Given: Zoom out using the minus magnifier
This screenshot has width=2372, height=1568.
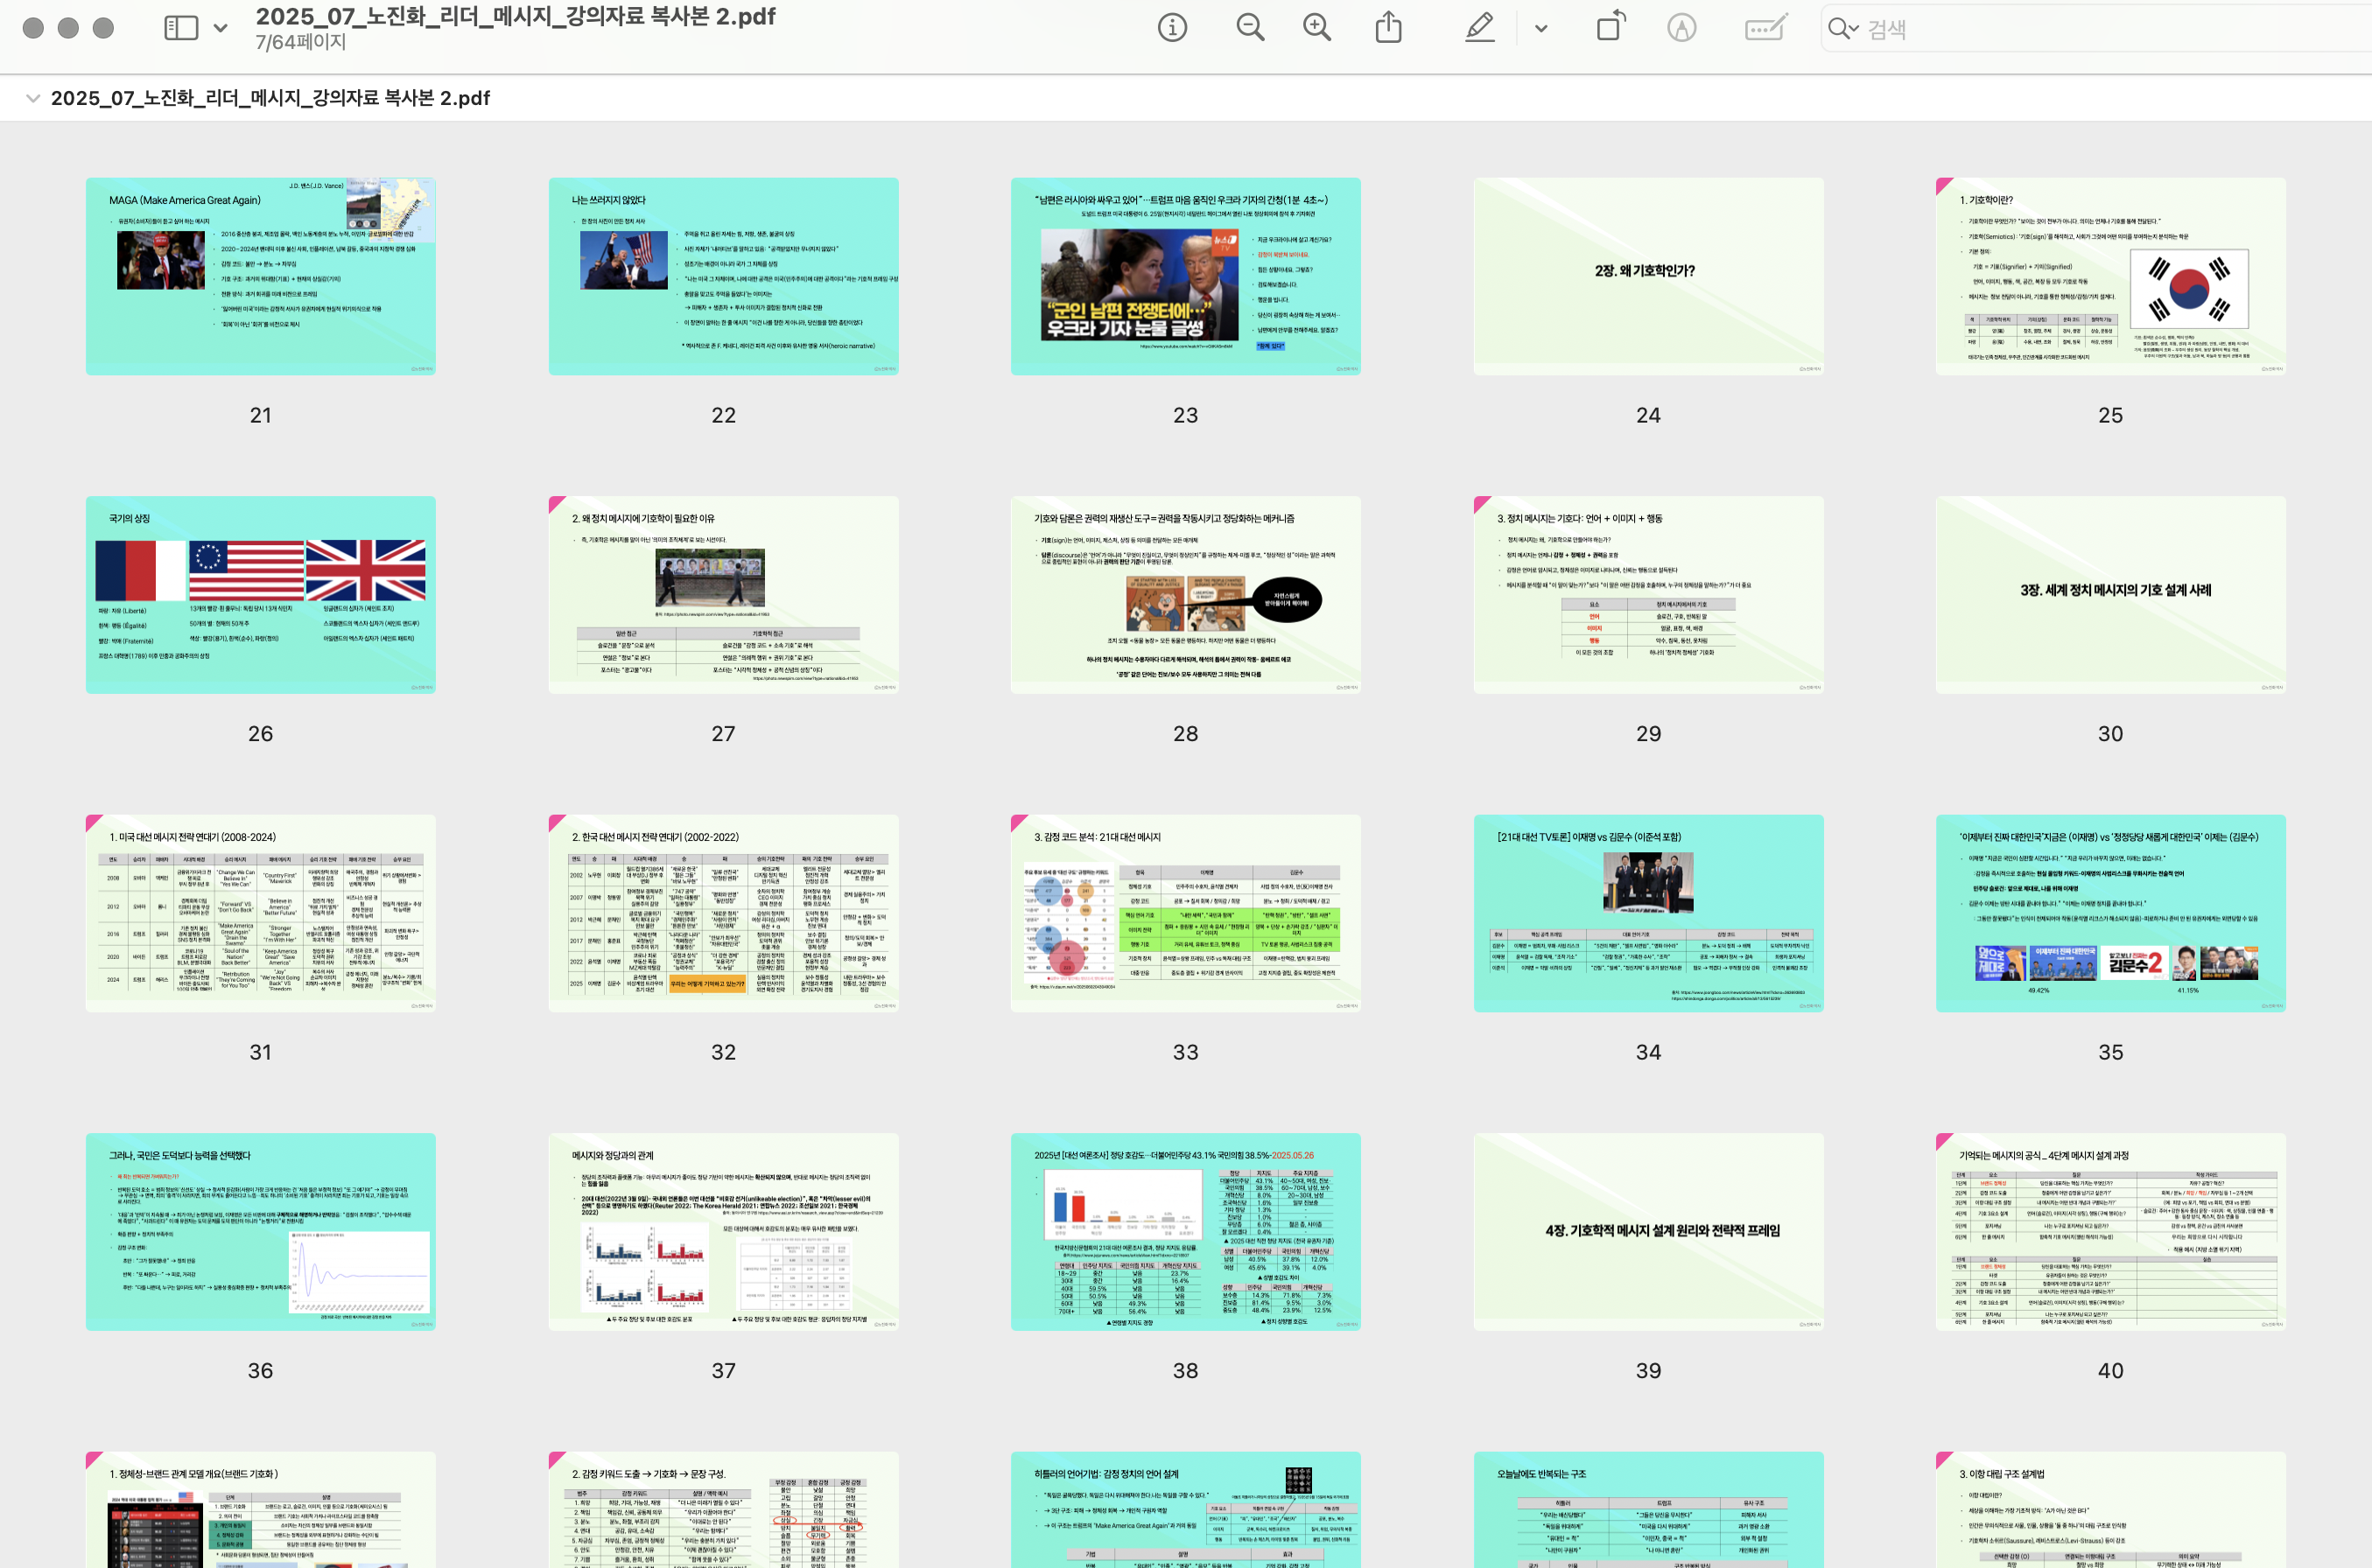Looking at the screenshot, I should 1250,28.
